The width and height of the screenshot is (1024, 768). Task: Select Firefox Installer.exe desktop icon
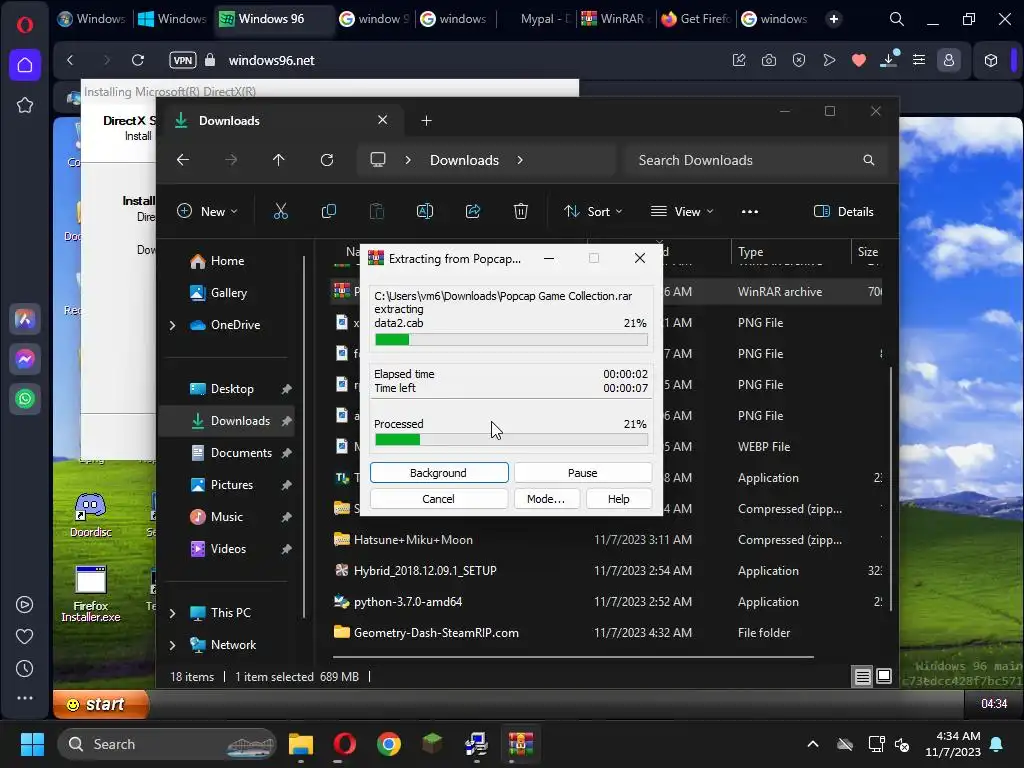90,593
